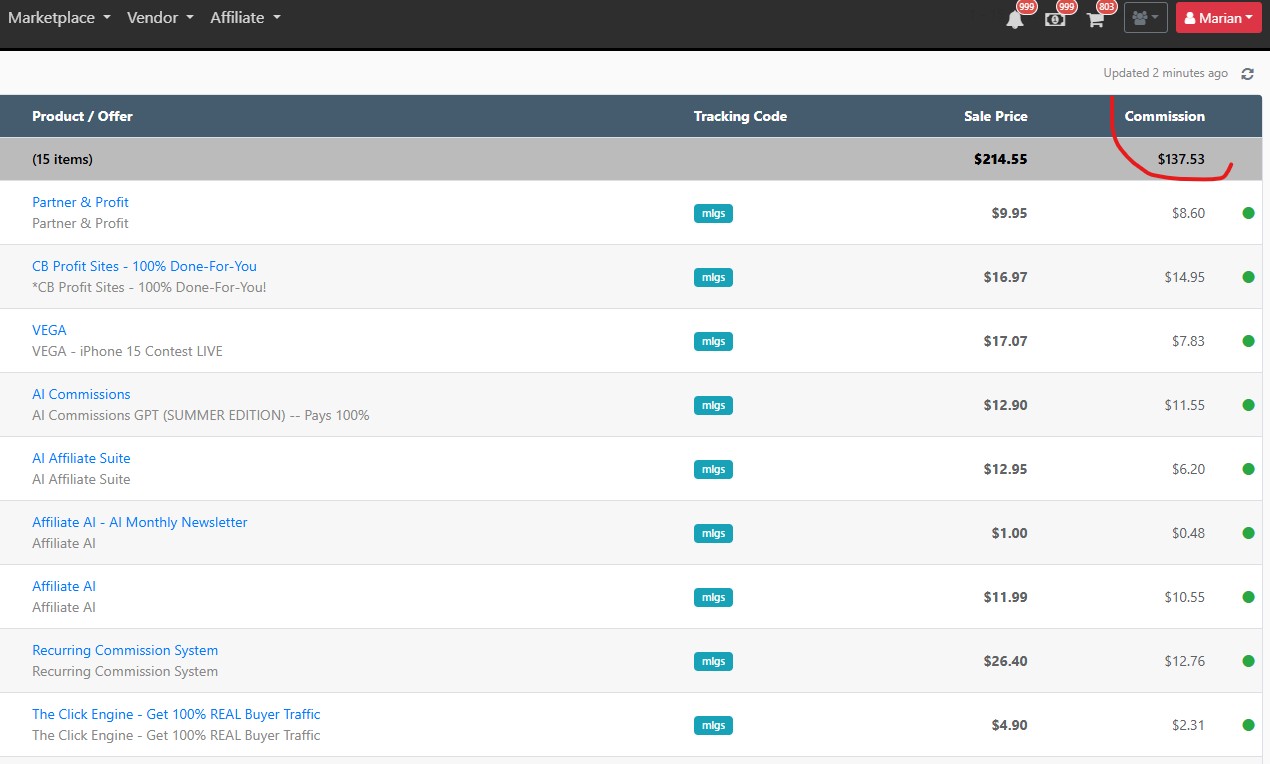
Task: Click the mlgs tag for The Click Engine
Action: pyautogui.click(x=713, y=725)
